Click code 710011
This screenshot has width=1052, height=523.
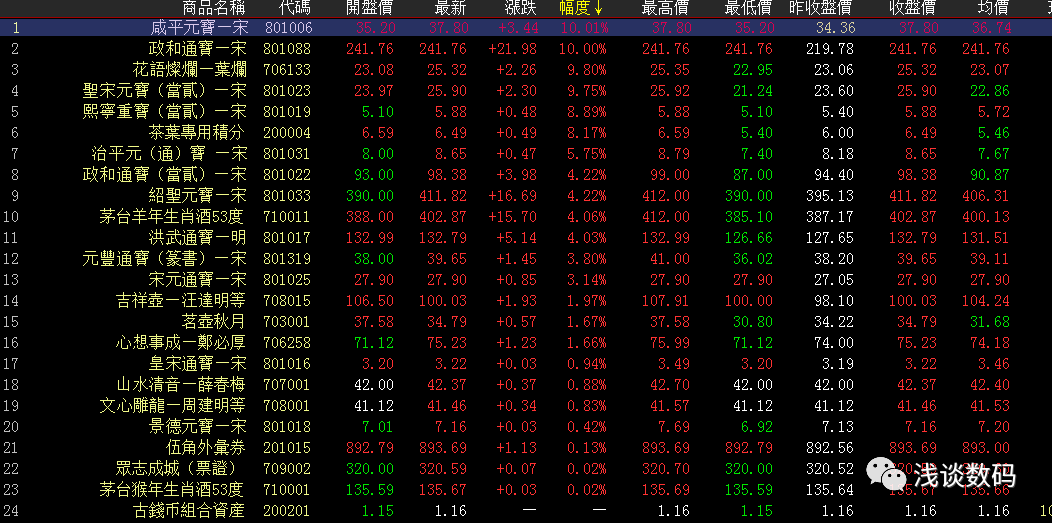pos(288,217)
